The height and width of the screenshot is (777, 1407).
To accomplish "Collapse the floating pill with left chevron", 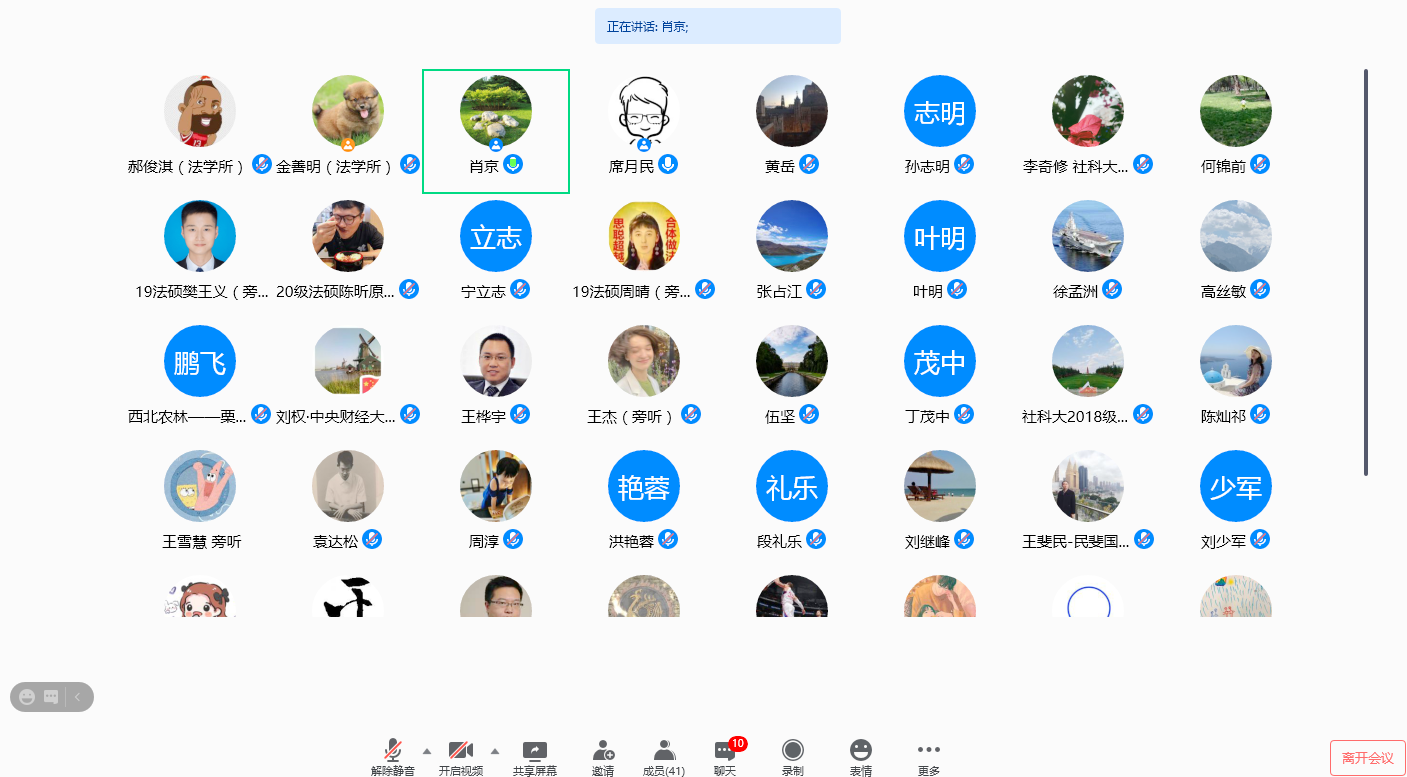I will [x=77, y=697].
